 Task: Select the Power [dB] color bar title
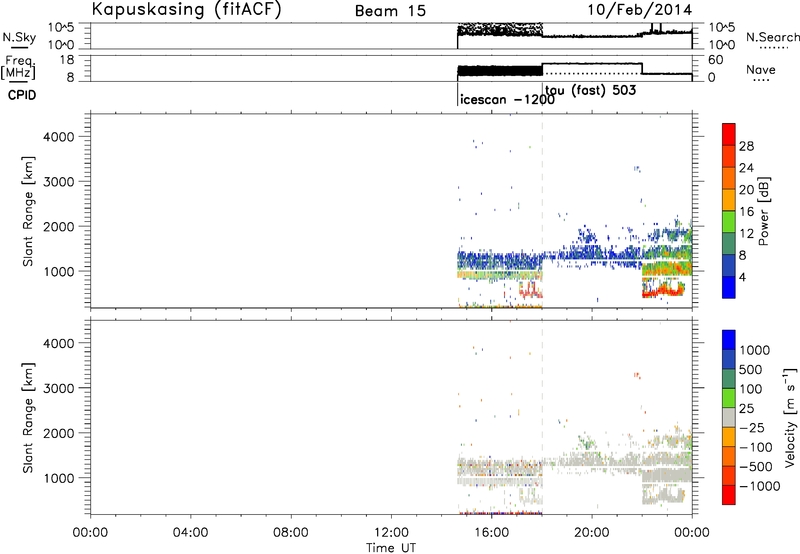(x=764, y=211)
